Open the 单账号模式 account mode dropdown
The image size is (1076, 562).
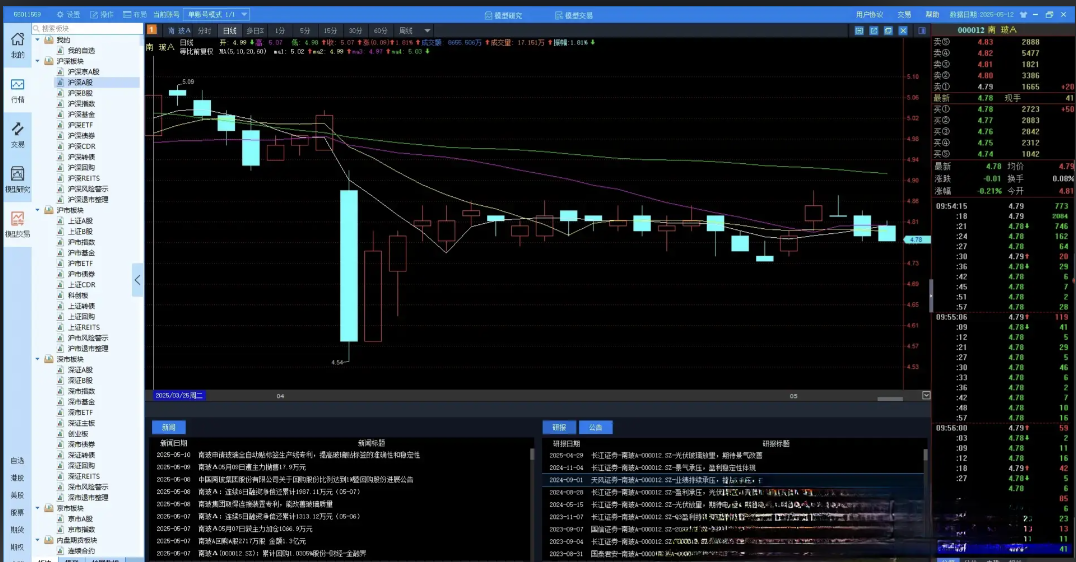pyautogui.click(x=218, y=15)
